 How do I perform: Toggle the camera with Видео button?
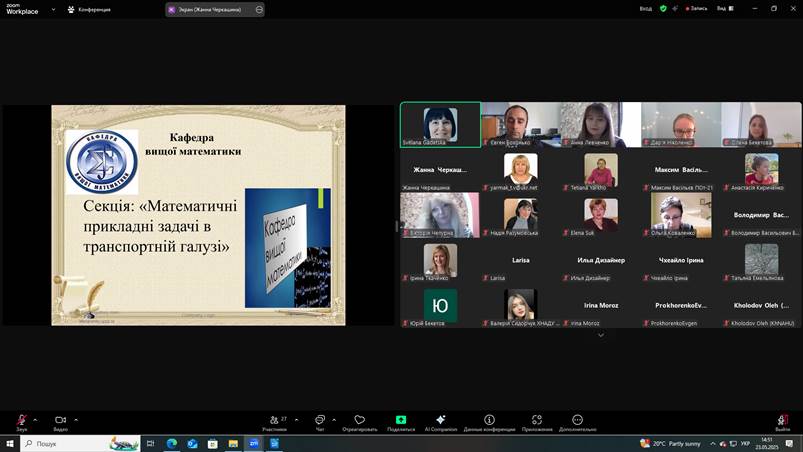click(x=60, y=420)
